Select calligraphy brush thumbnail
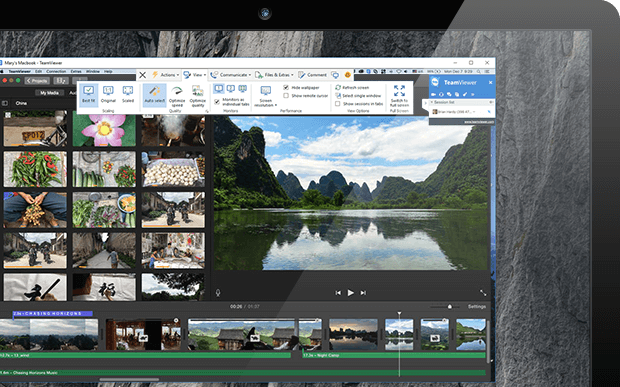620x387 pixels. (x=35, y=287)
